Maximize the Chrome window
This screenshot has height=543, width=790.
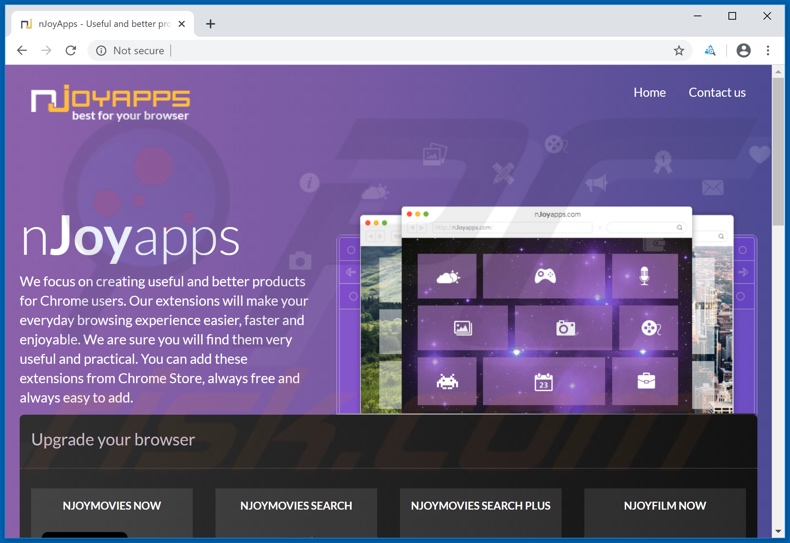[x=732, y=16]
